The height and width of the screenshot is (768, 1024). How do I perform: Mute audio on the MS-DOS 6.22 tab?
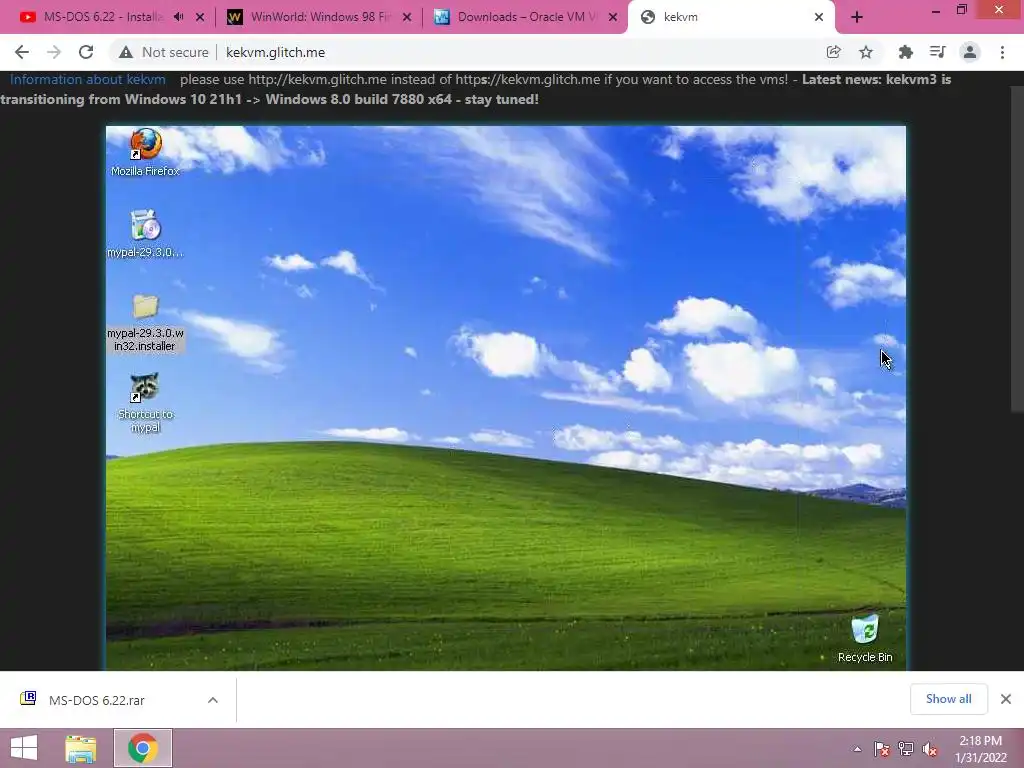point(178,17)
